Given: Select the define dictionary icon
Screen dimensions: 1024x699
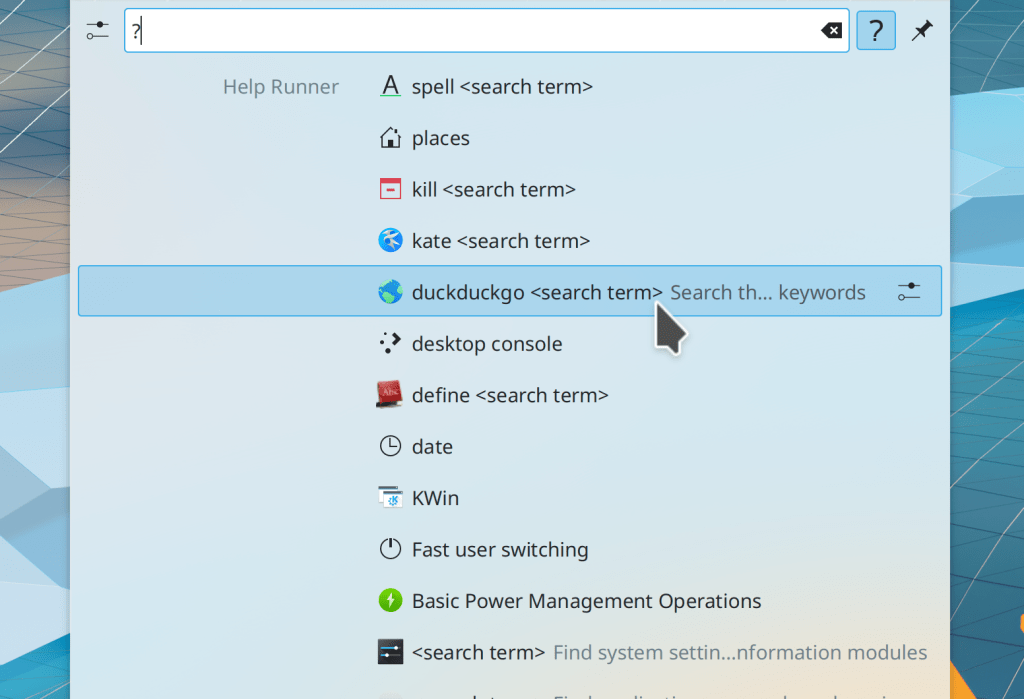Looking at the screenshot, I should click(x=390, y=395).
